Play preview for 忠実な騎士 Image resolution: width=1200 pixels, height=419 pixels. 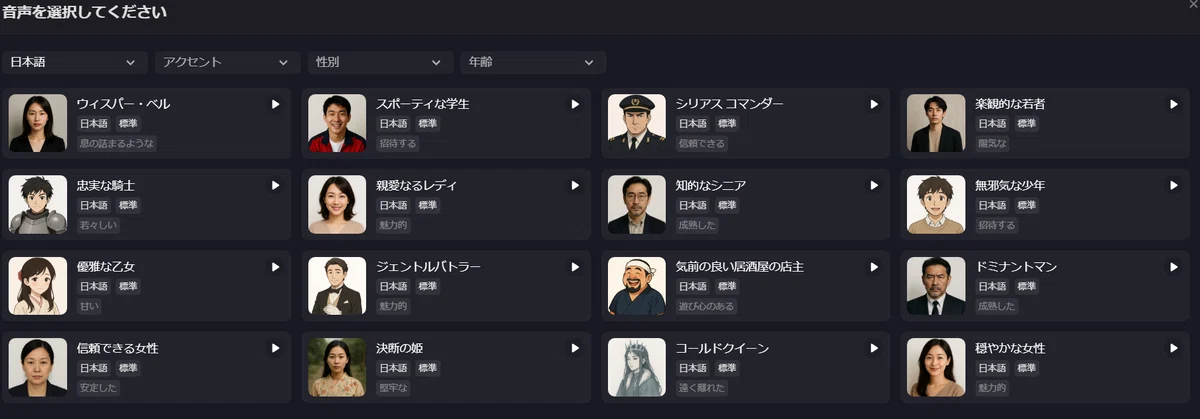click(x=275, y=185)
